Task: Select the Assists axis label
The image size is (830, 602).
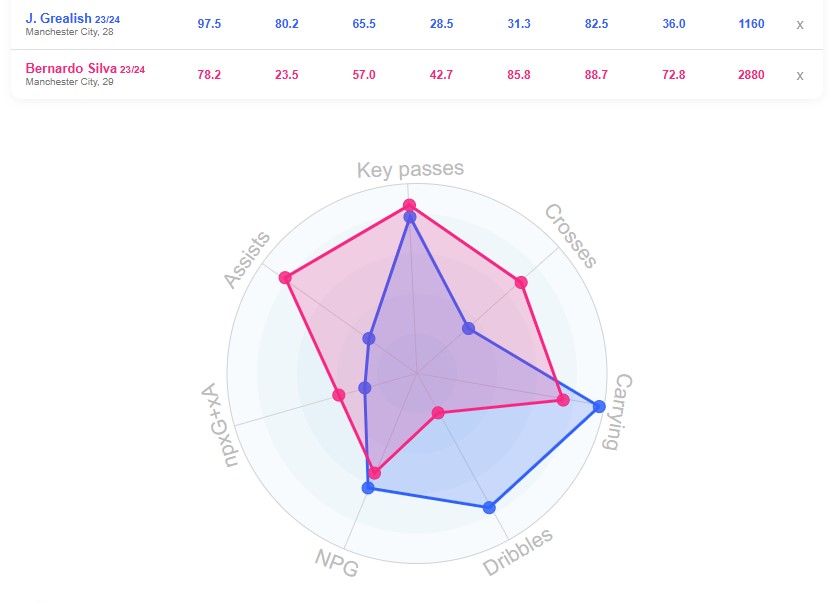Action: (x=247, y=260)
